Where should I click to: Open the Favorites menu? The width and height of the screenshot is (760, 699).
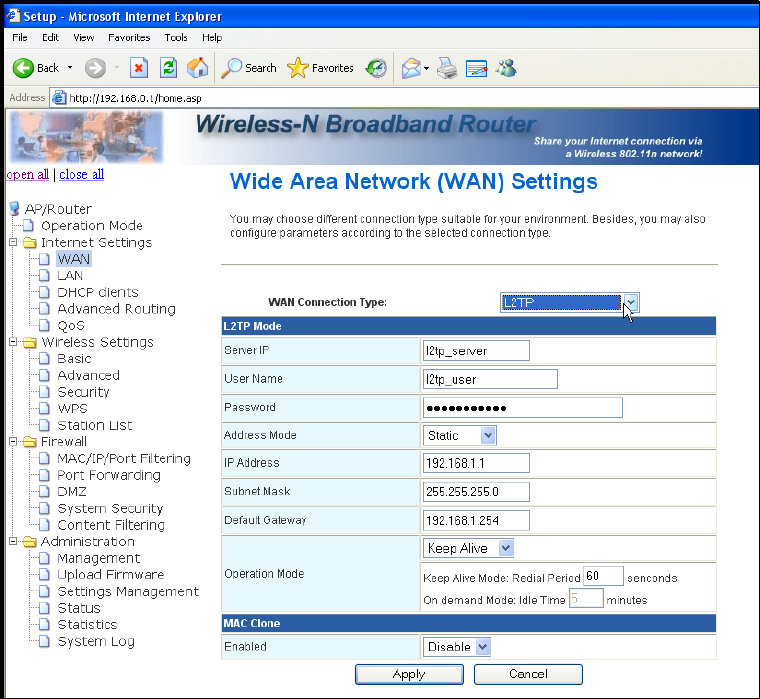pyautogui.click(x=129, y=37)
